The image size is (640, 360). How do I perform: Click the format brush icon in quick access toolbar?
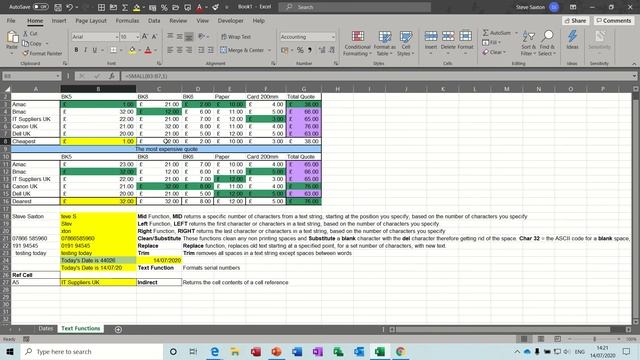[x=215, y=7]
